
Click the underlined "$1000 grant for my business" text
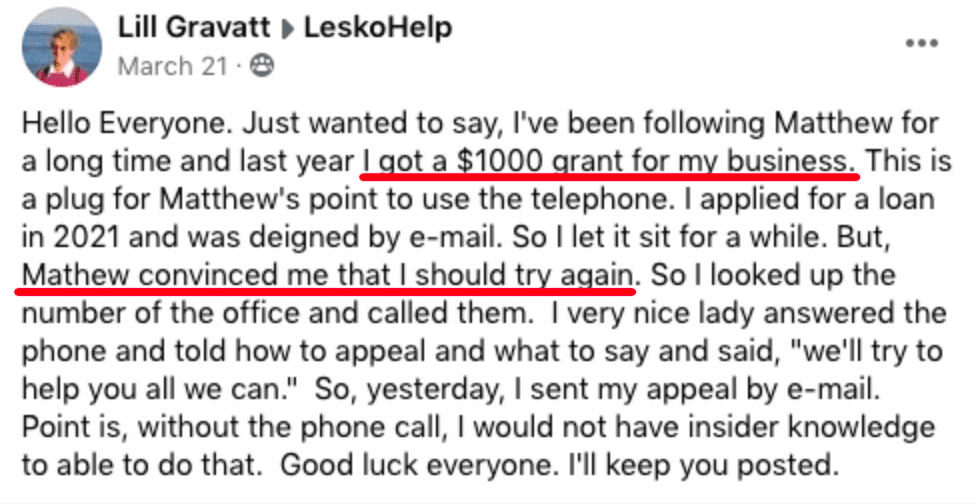tap(612, 160)
